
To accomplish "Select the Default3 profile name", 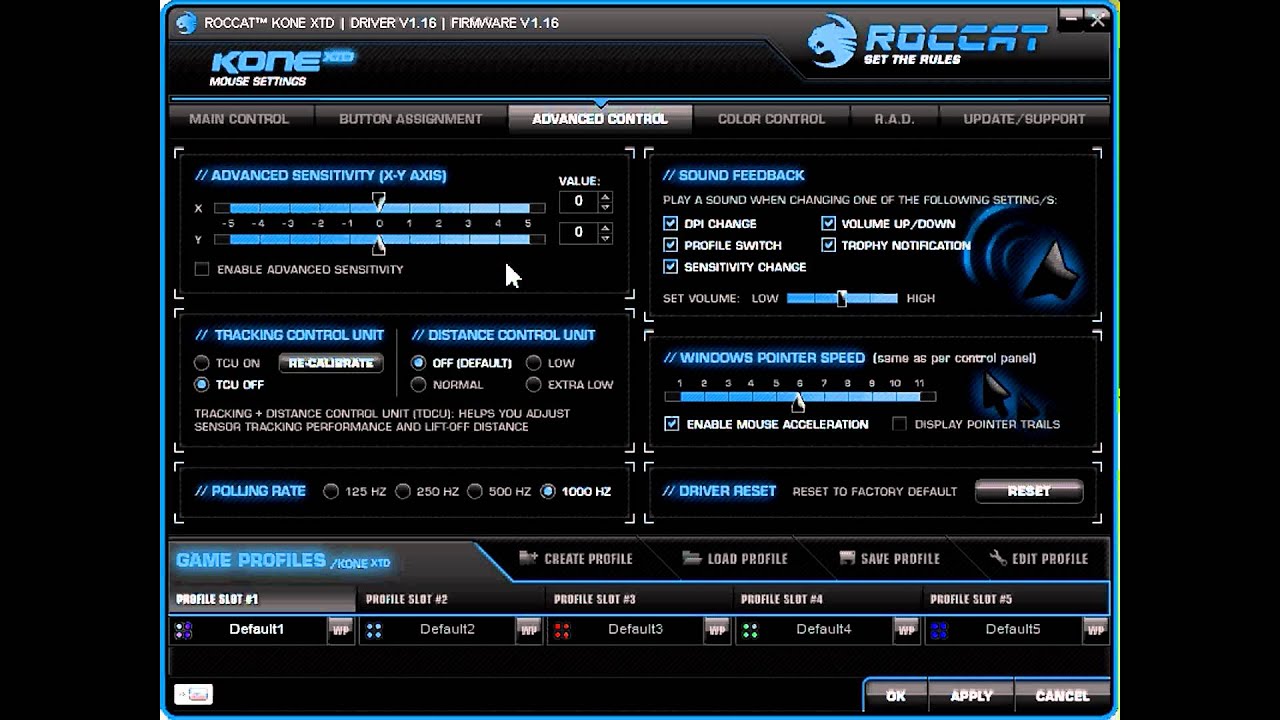I will point(635,629).
